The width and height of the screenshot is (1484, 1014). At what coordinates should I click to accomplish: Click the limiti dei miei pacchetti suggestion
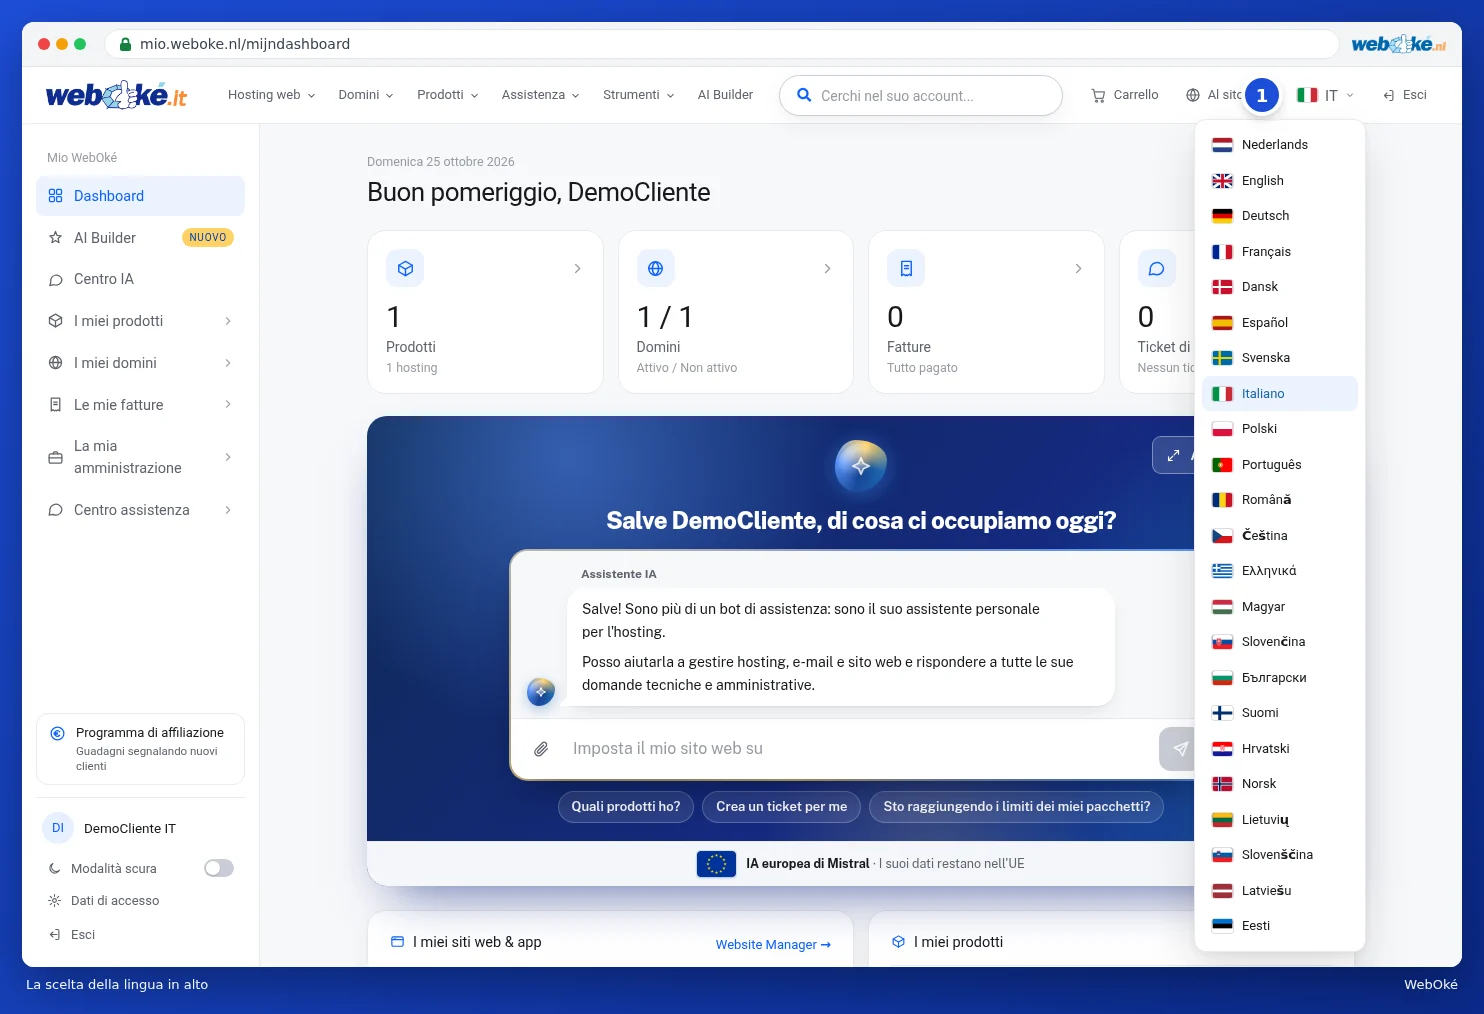point(1016,807)
